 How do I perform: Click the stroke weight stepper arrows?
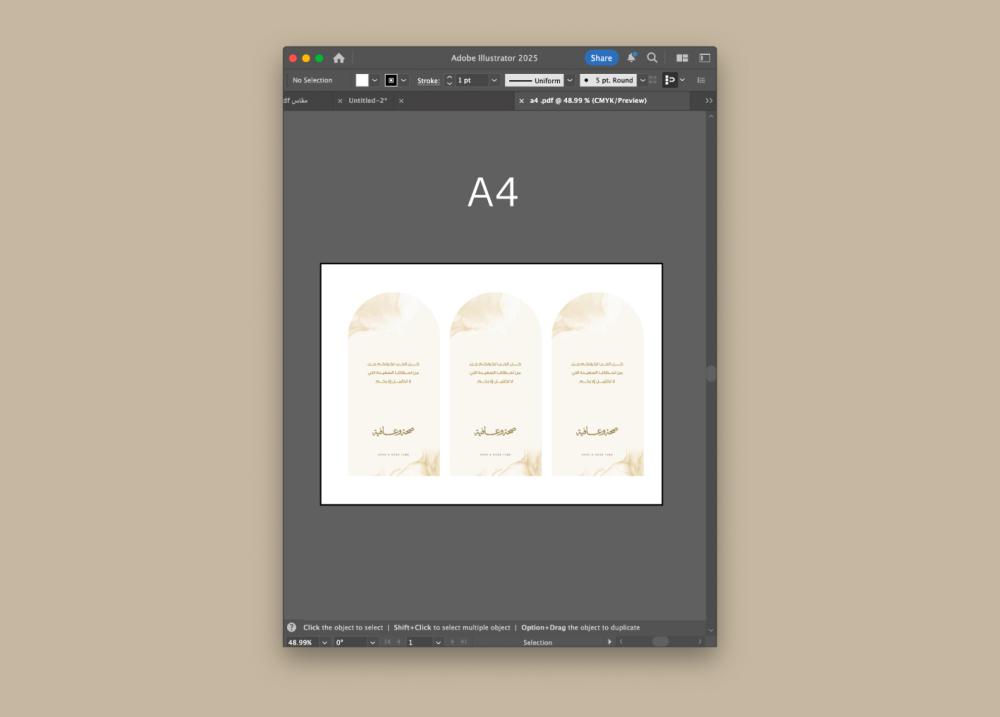click(x=449, y=80)
